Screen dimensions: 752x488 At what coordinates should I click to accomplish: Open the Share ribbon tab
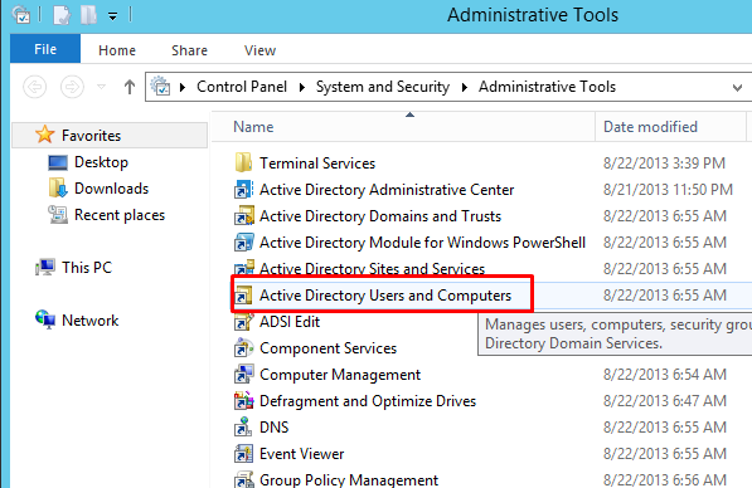pyautogui.click(x=189, y=50)
